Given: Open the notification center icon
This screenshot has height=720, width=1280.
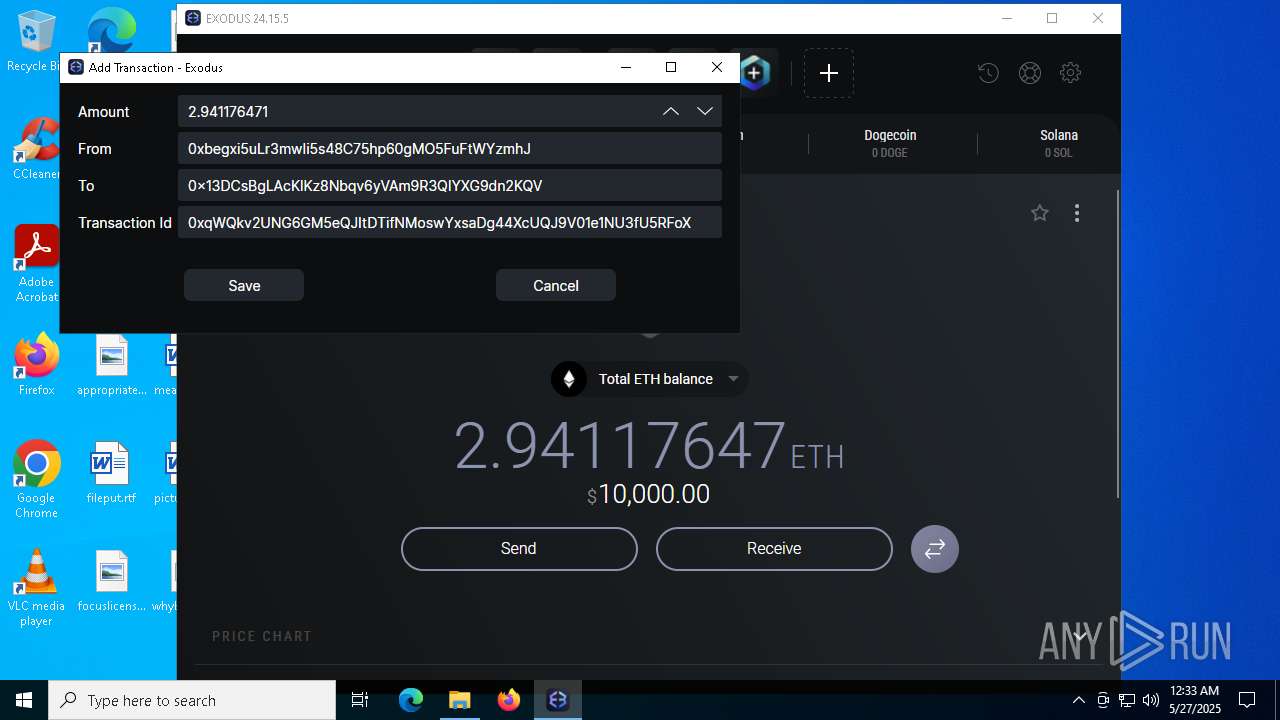Looking at the screenshot, I should click(x=1247, y=700).
